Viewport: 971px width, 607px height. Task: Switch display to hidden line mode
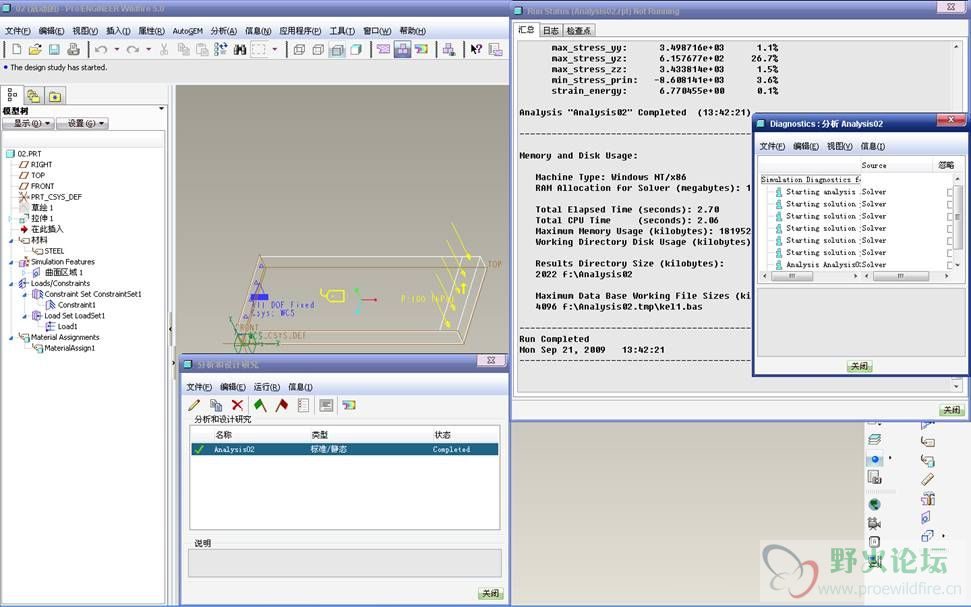318,49
